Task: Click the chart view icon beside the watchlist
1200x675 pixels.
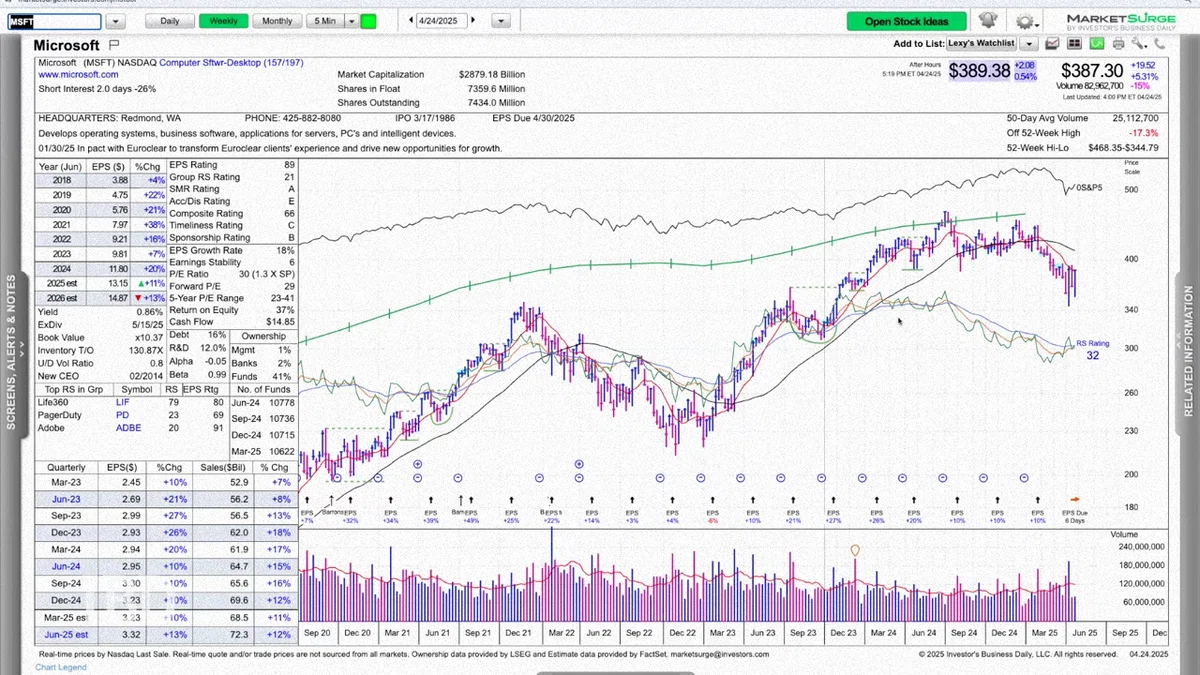Action: point(1052,44)
